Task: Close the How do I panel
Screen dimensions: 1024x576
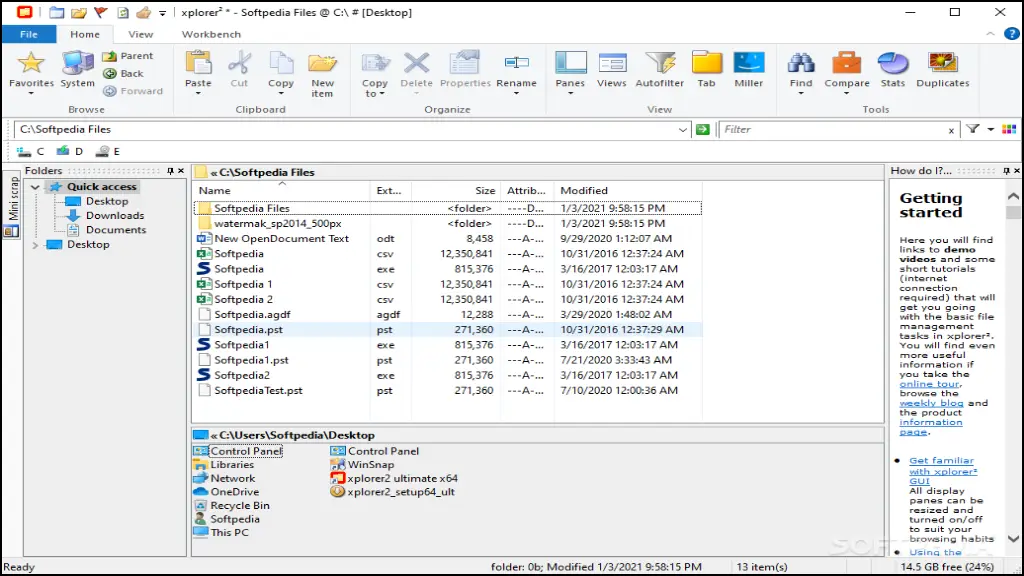Action: point(1017,171)
